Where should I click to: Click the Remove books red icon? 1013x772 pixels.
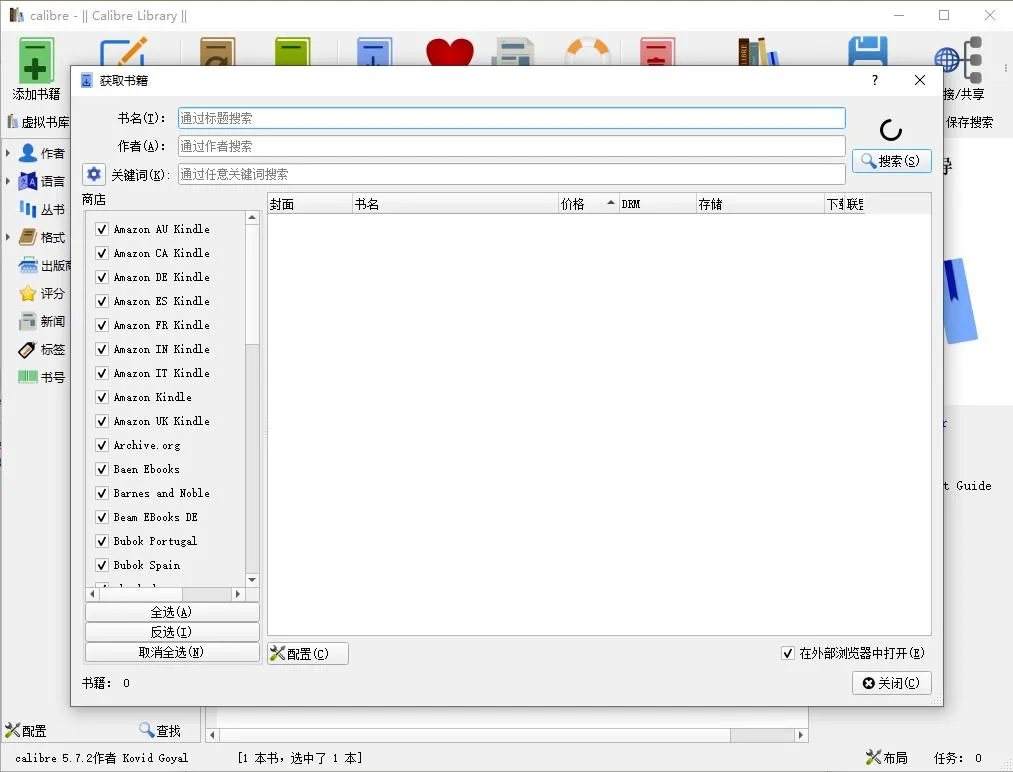[657, 52]
